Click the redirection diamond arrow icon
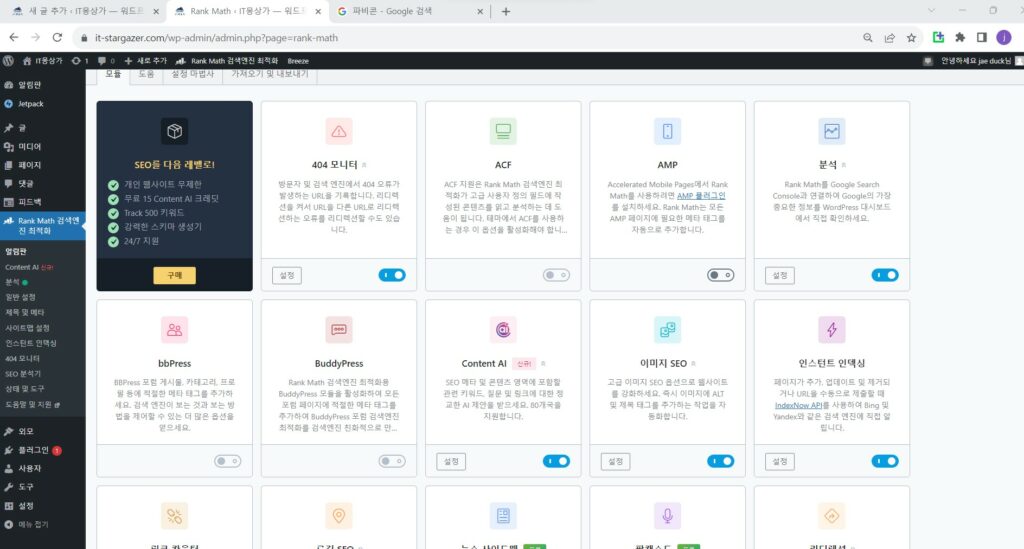Image resolution: width=1024 pixels, height=549 pixels. point(831,516)
